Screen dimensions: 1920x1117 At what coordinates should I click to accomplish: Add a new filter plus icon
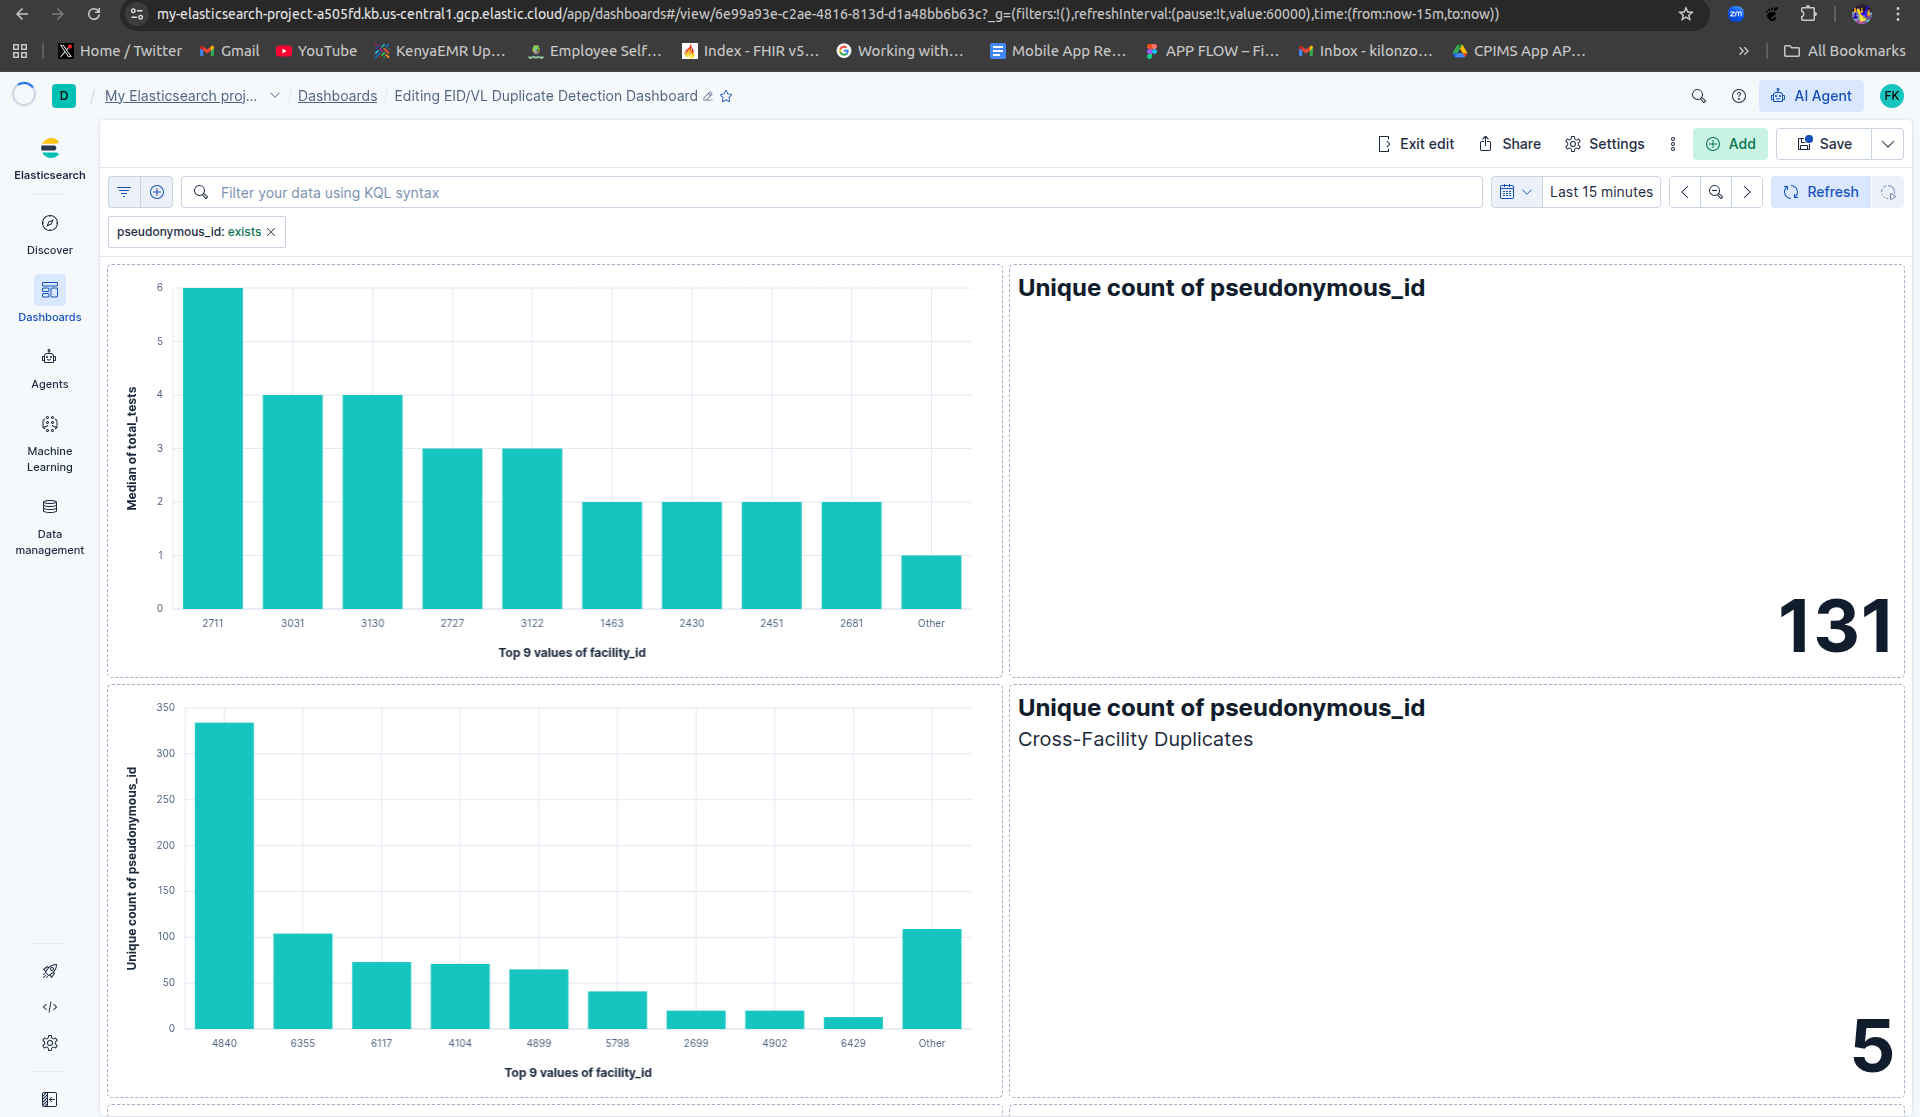[157, 192]
